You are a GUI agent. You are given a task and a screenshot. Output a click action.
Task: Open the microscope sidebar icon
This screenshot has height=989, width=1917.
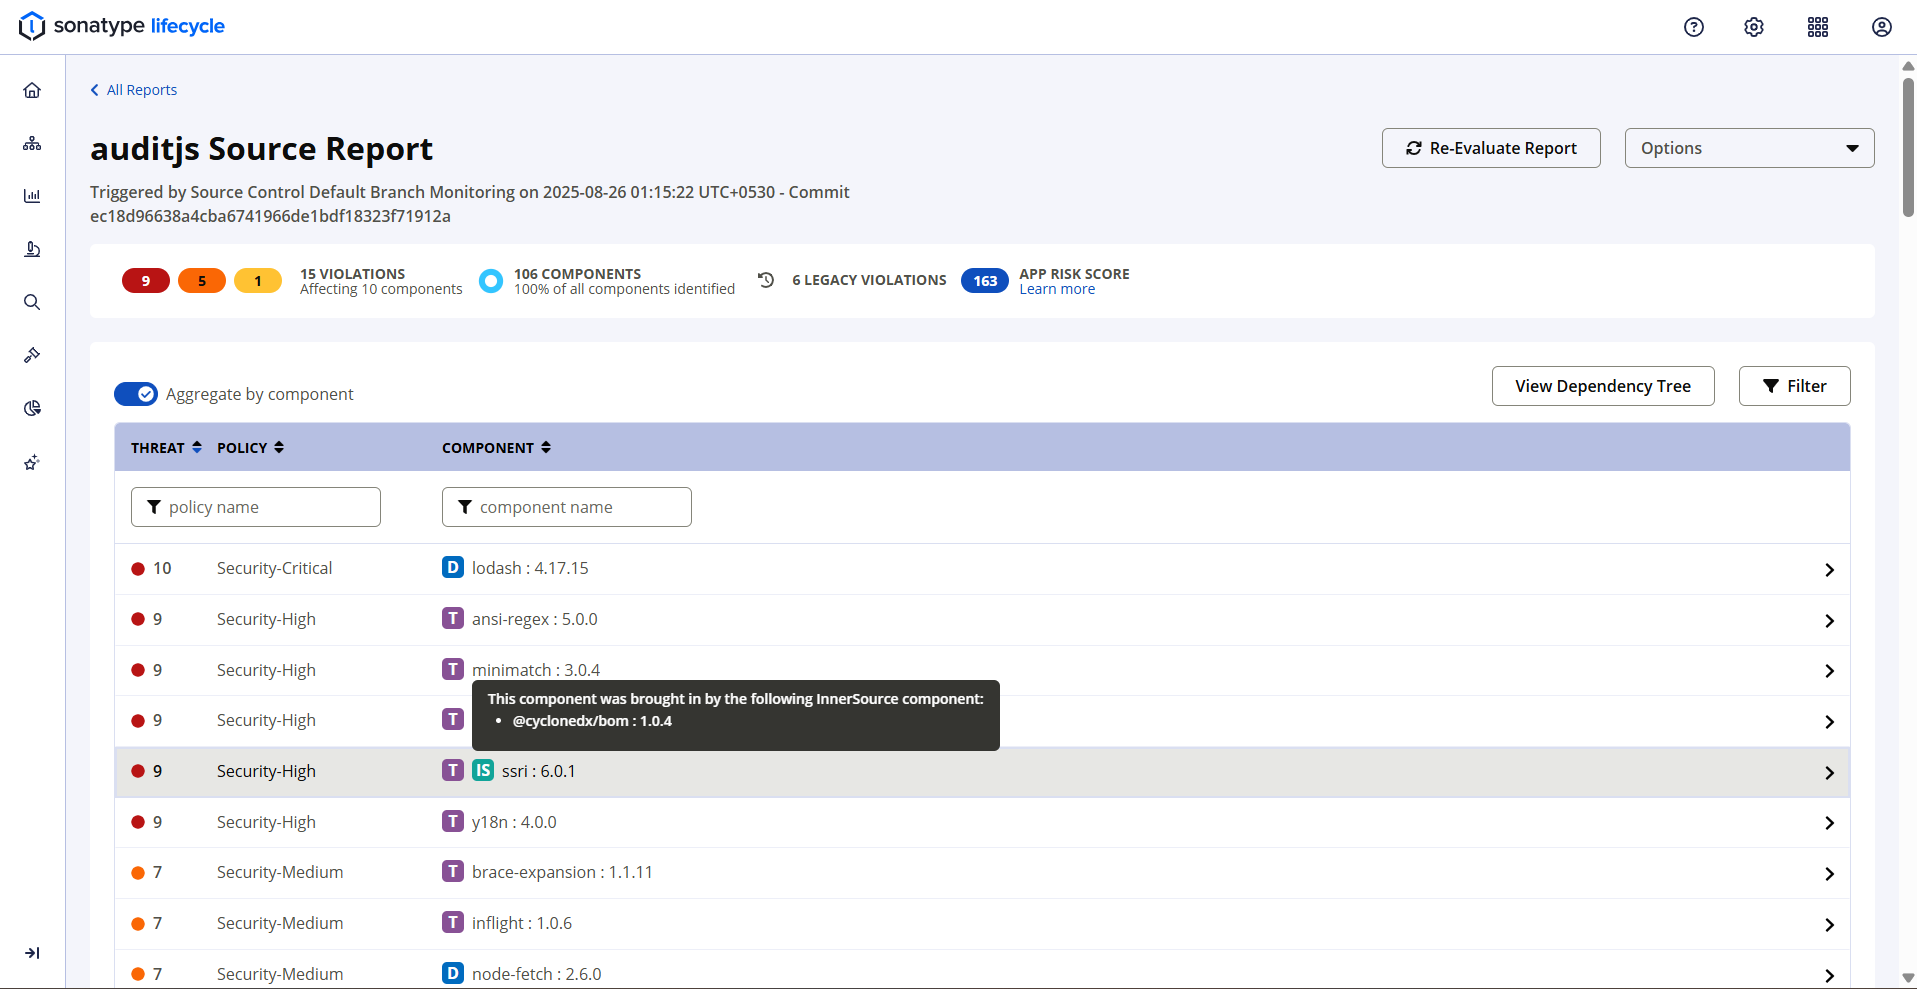(x=32, y=249)
